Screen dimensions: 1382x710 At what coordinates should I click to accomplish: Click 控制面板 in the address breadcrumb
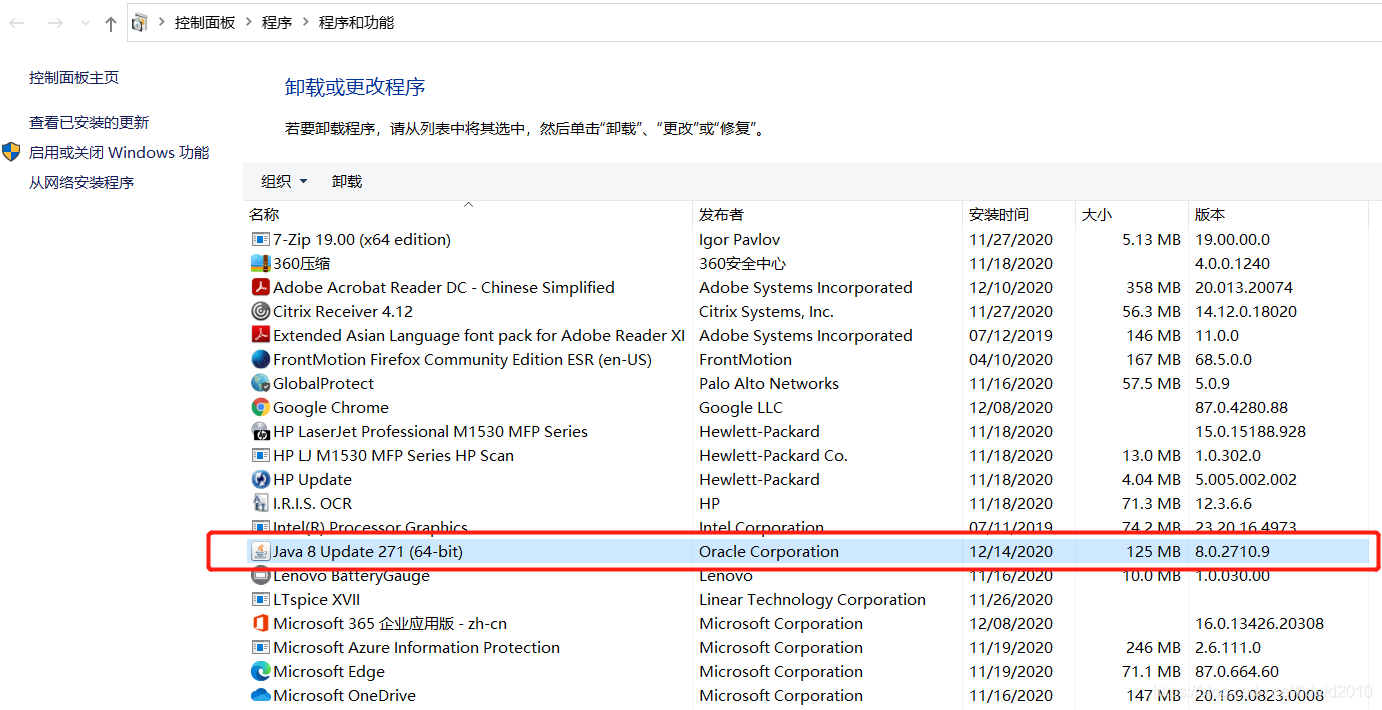tap(205, 22)
